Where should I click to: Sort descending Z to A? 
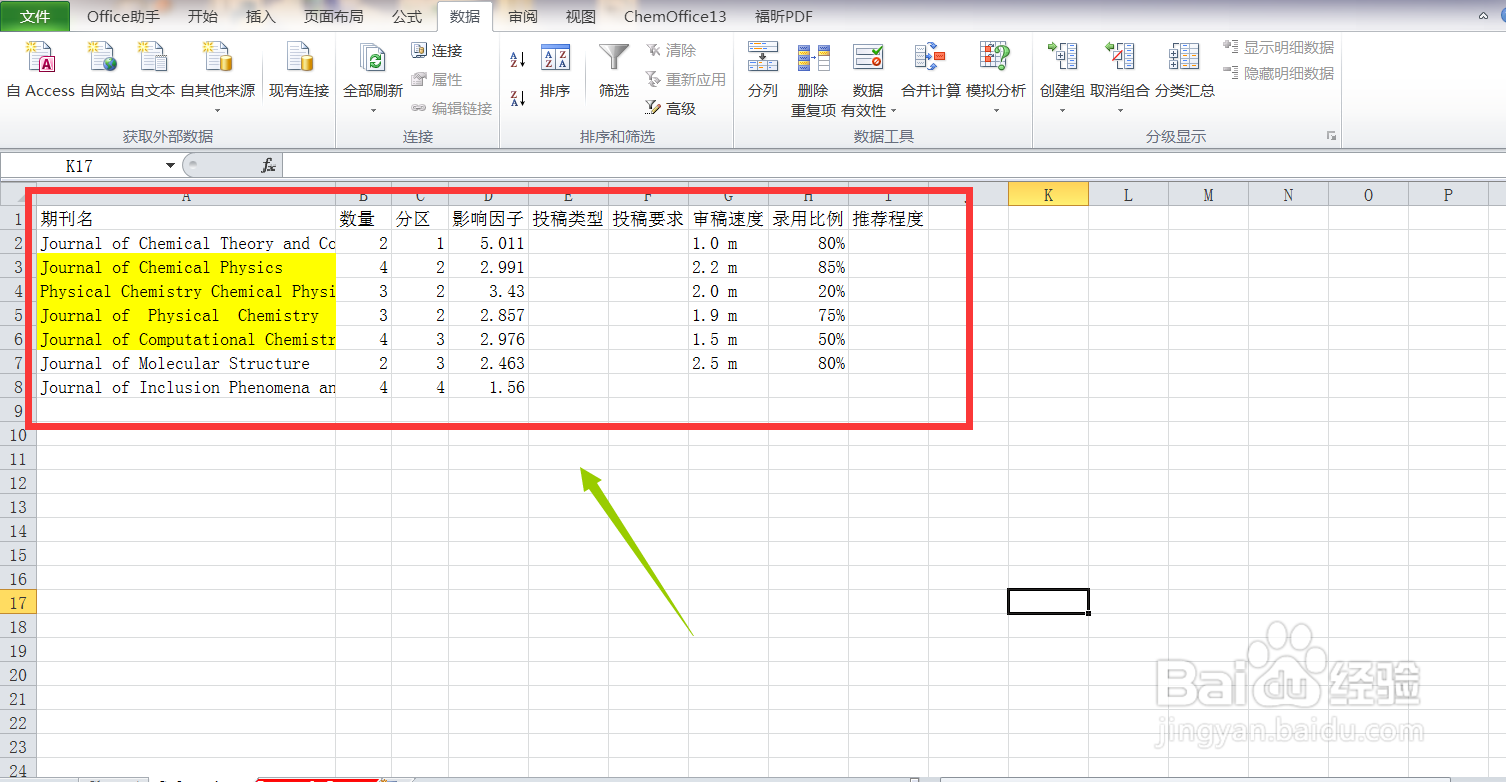[x=518, y=98]
